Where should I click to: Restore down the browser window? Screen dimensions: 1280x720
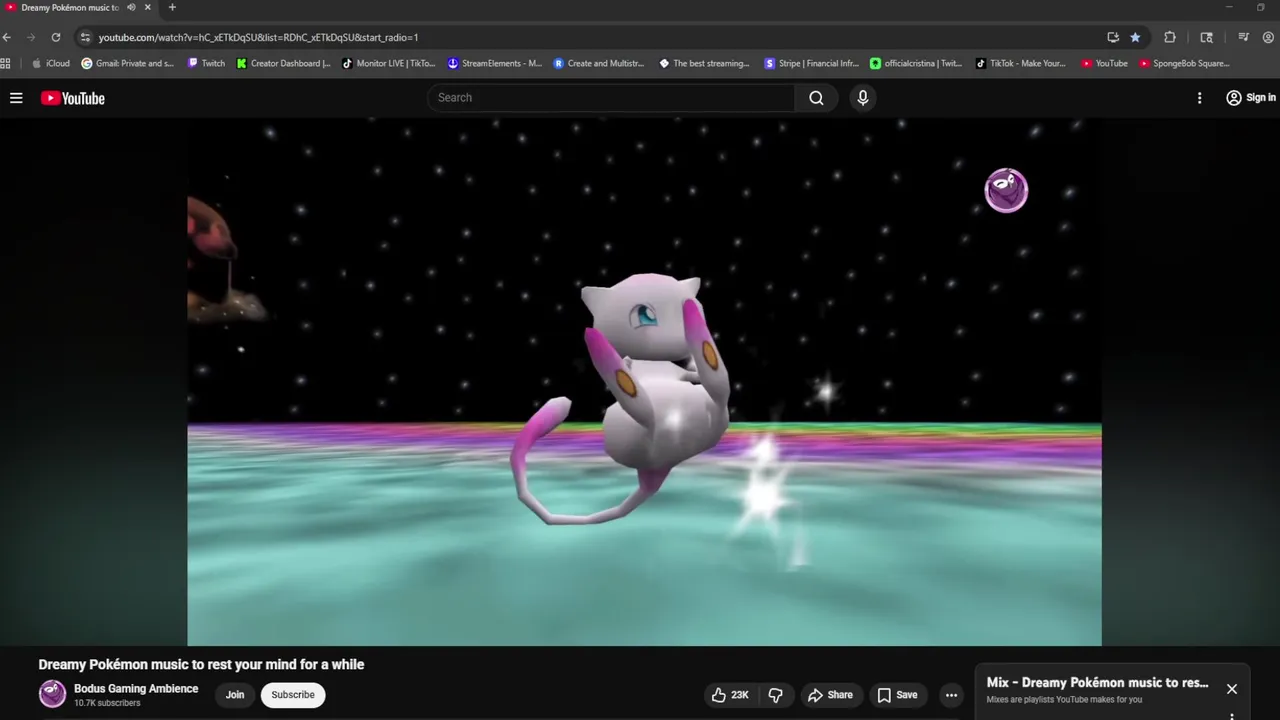click(1260, 7)
